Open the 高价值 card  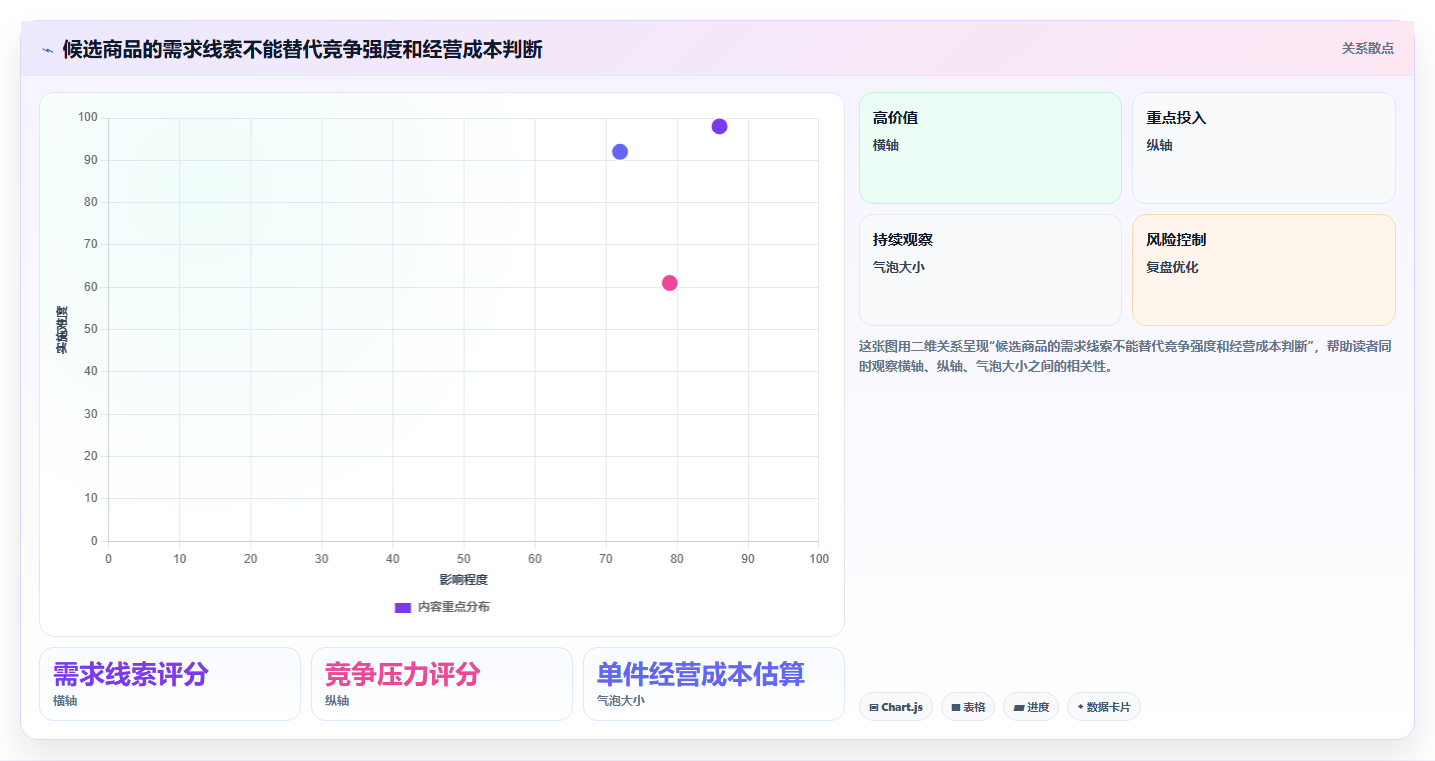tap(990, 148)
